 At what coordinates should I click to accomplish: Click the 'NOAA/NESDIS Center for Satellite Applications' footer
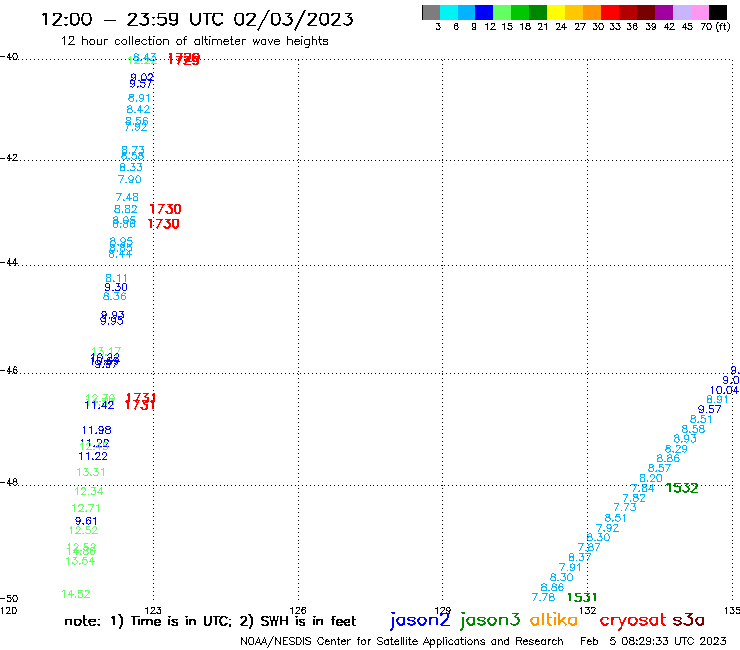coord(402,642)
